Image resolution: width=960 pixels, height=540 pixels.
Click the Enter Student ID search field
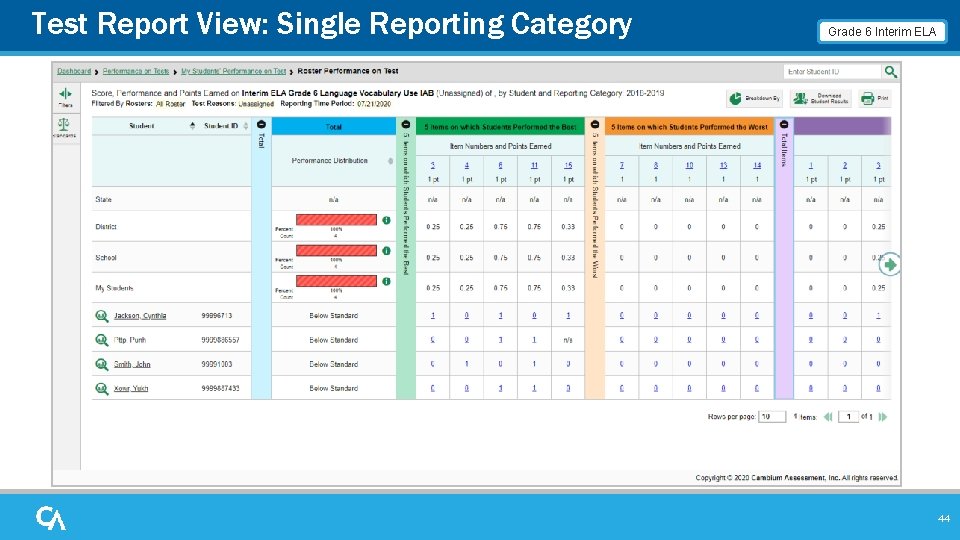pos(833,72)
